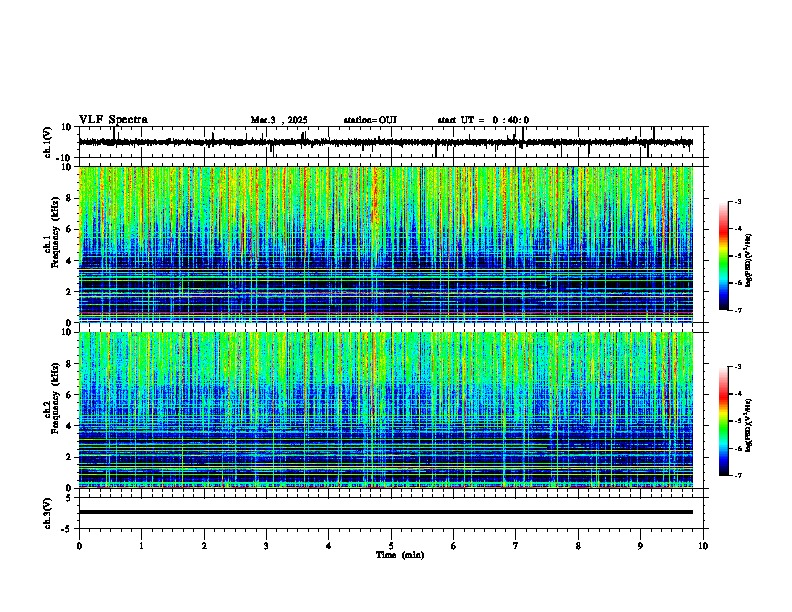Image resolution: width=792 pixels, height=612 pixels.
Task: Click time axis tick label "7"
Action: click(x=516, y=546)
